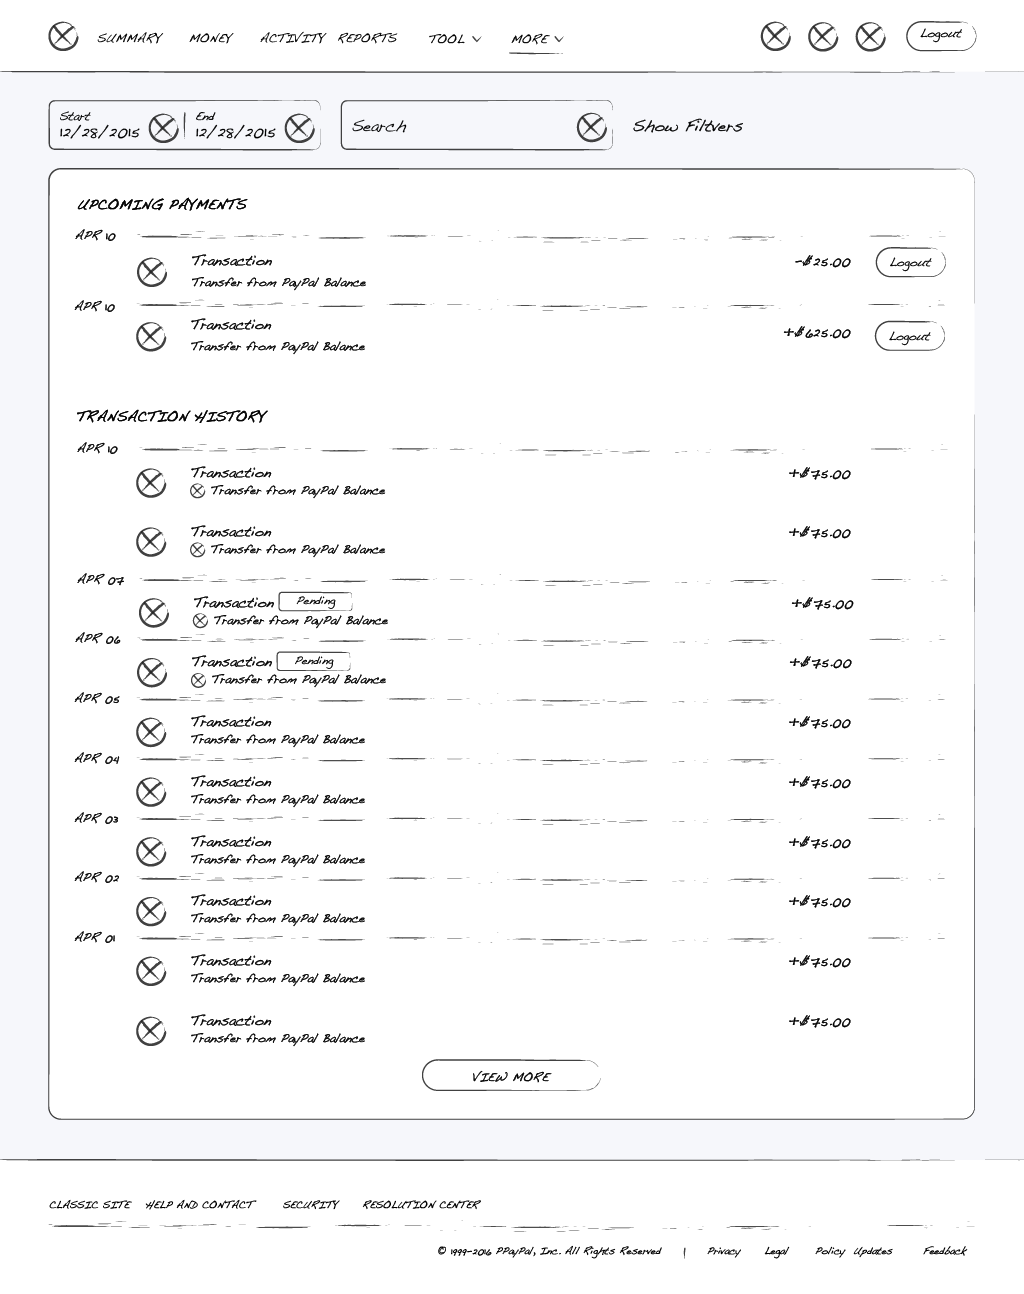The image size is (1024, 1294).
Task: Click into the Search input field
Action: [x=455, y=126]
